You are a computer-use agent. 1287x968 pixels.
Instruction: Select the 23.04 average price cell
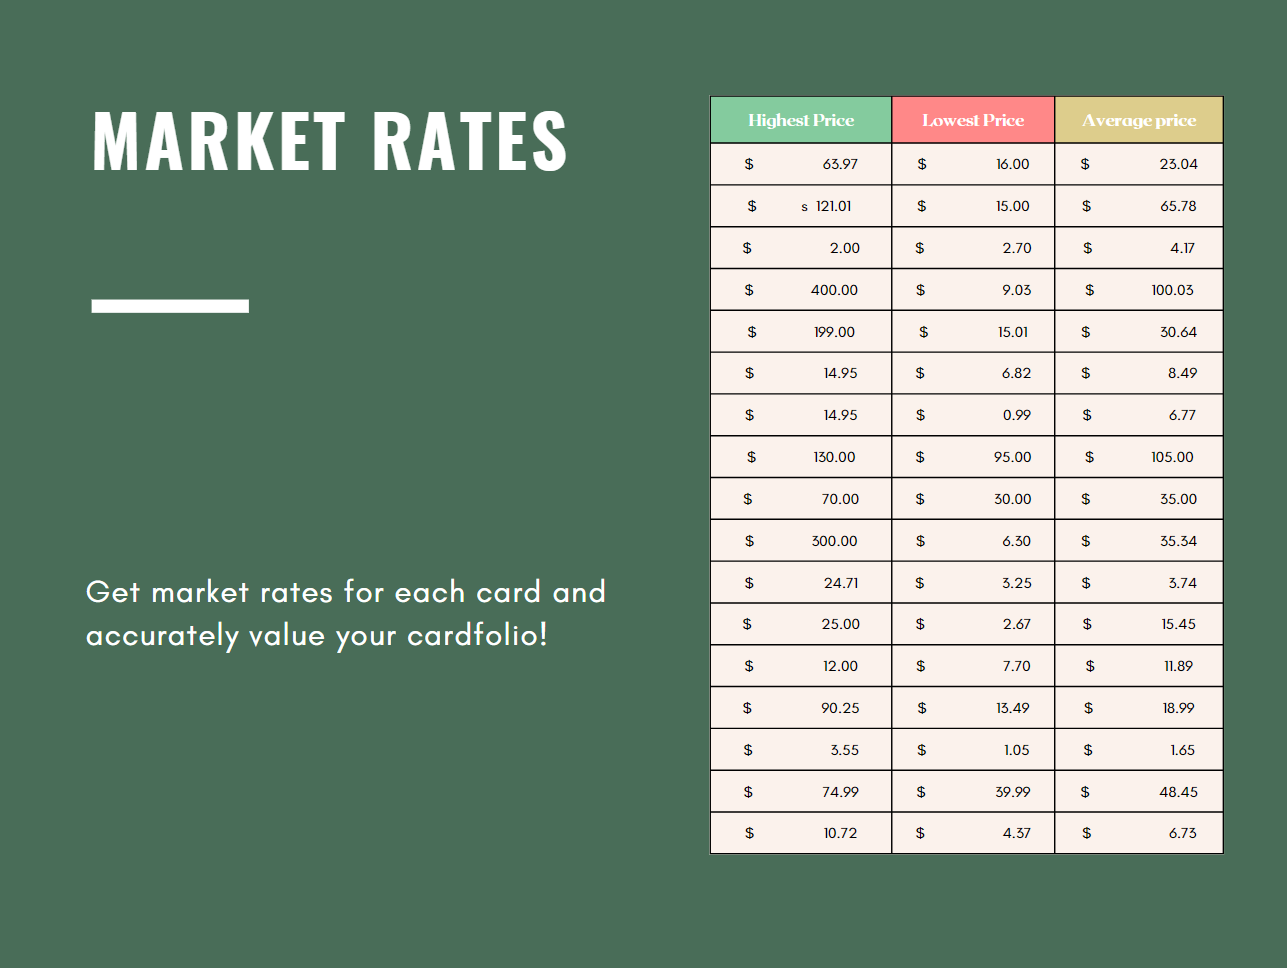pos(1139,164)
